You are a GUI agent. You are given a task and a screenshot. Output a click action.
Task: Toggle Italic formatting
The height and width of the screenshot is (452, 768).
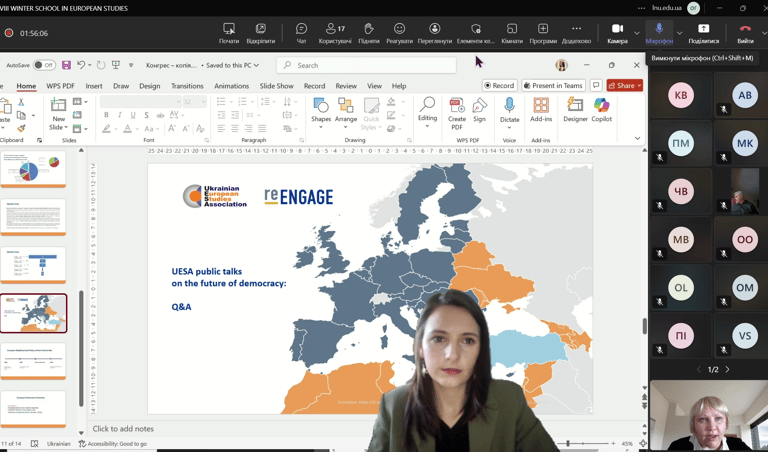click(119, 115)
